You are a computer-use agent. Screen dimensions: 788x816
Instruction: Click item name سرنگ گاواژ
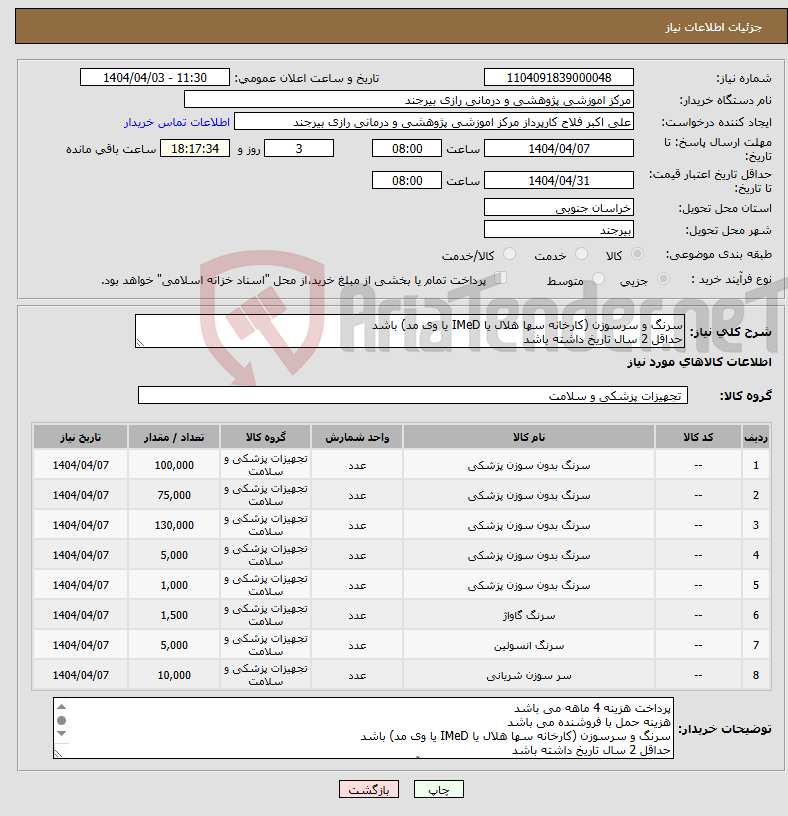529,615
